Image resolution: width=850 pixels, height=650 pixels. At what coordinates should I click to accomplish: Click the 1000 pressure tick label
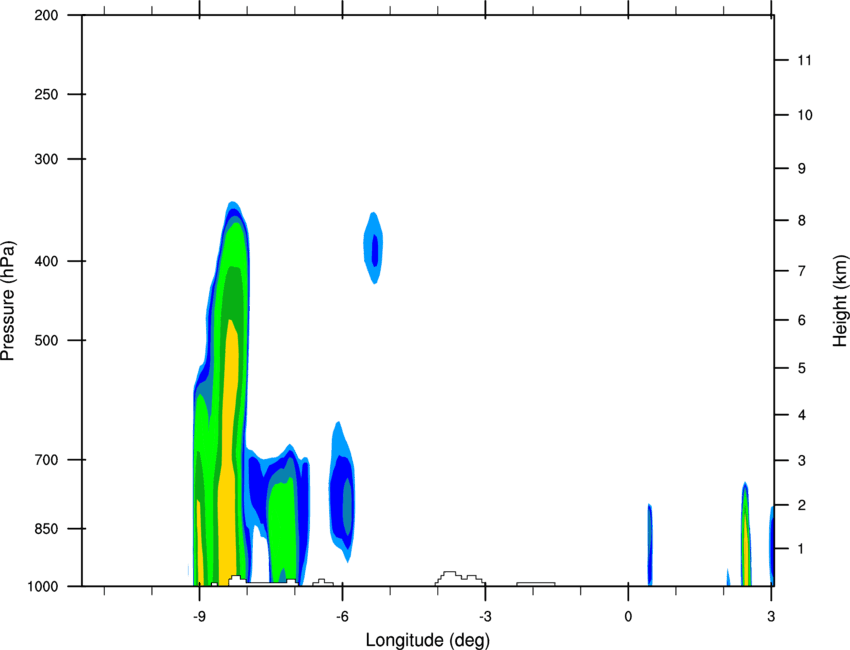(x=44, y=586)
